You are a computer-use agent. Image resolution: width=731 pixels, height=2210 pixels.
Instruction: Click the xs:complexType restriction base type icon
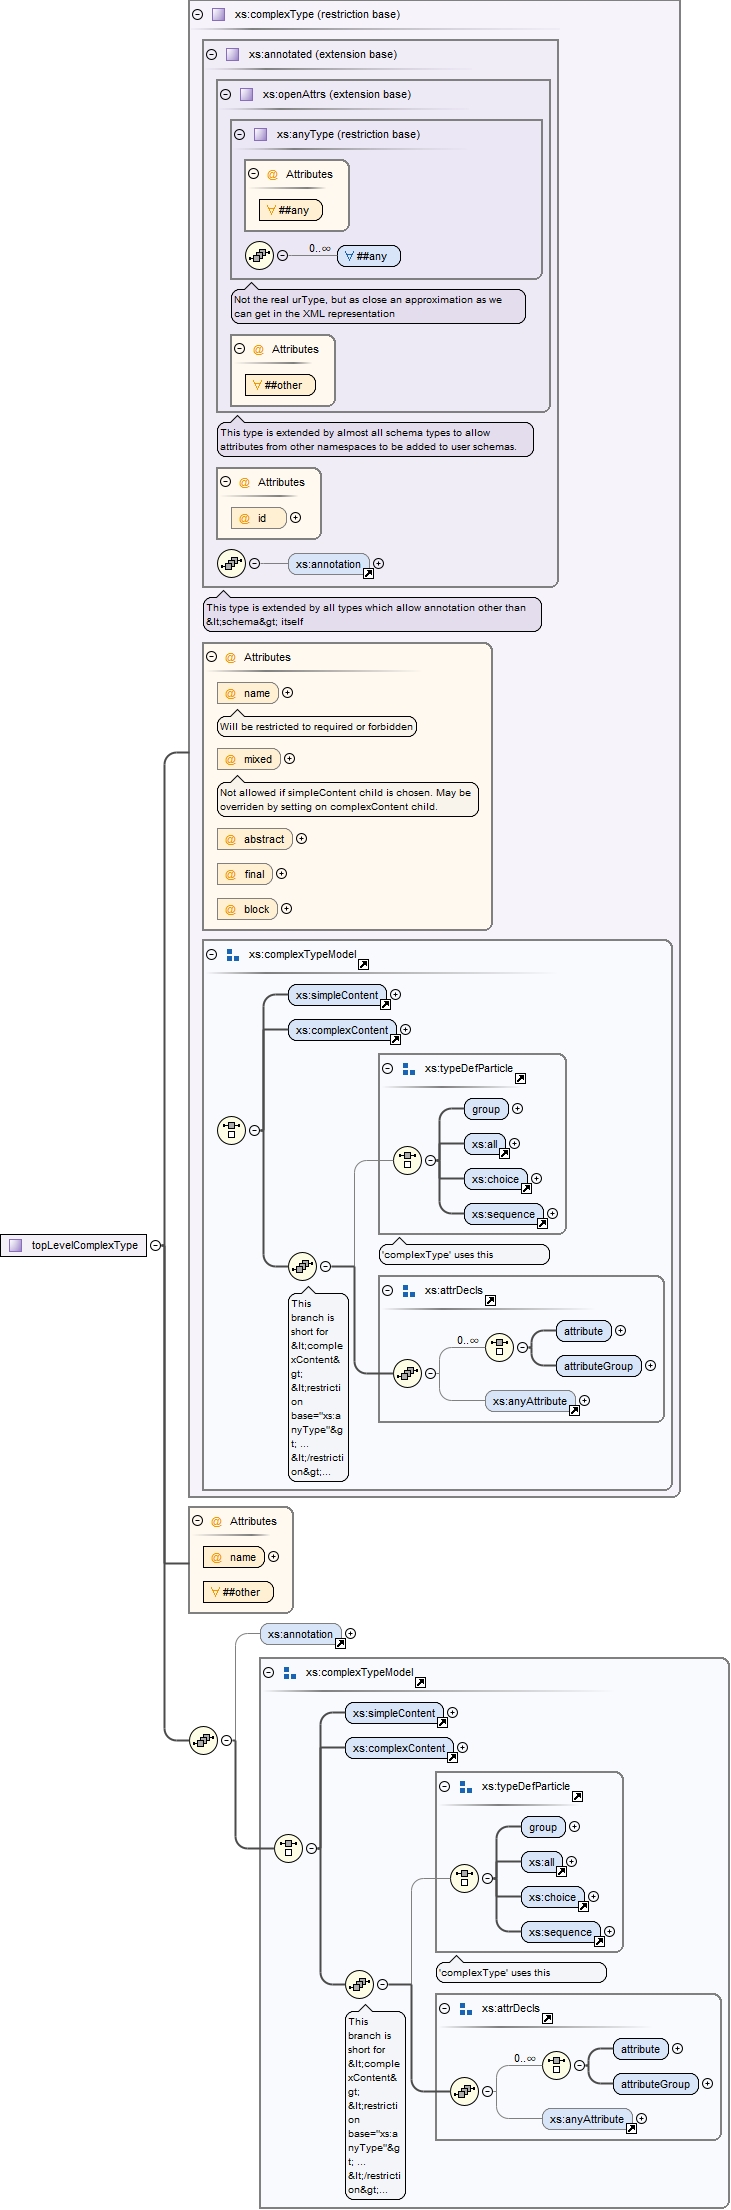pyautogui.click(x=218, y=14)
